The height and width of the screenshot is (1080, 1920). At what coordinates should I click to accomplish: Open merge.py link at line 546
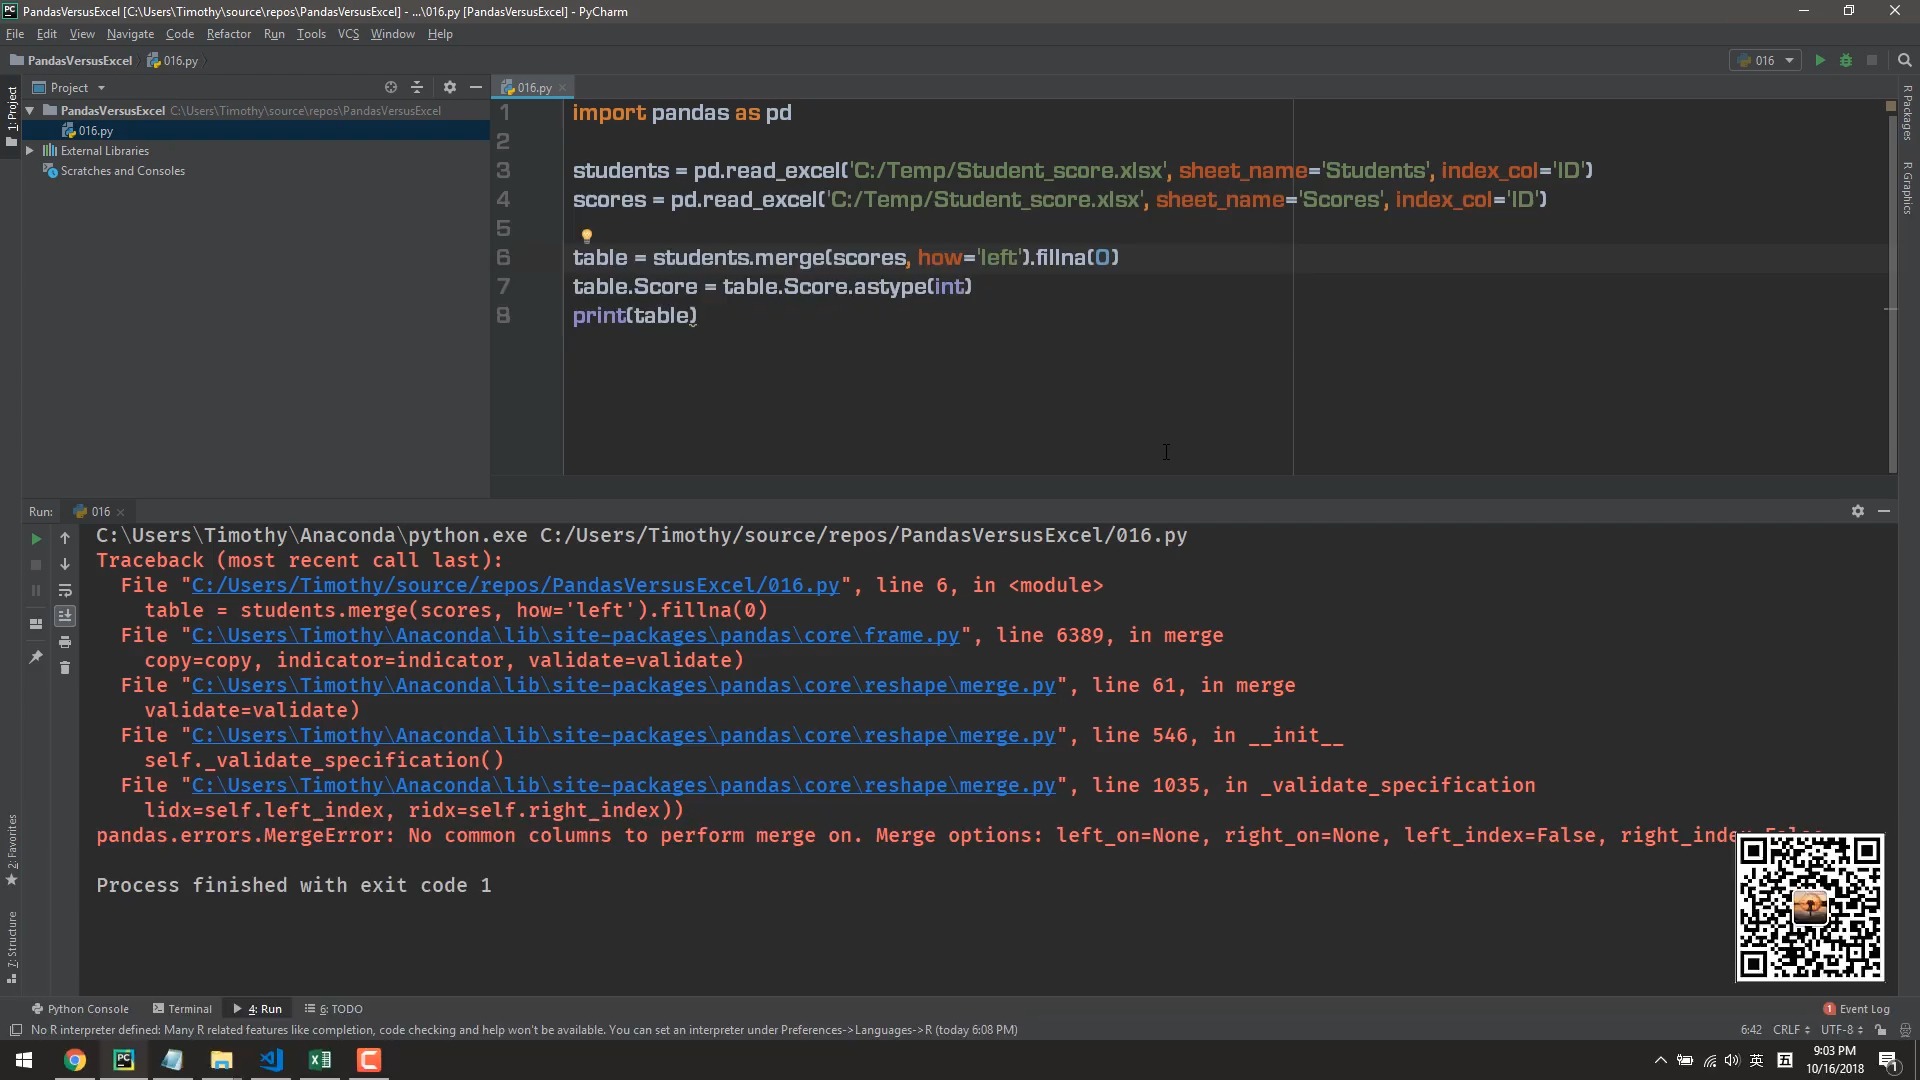click(623, 736)
